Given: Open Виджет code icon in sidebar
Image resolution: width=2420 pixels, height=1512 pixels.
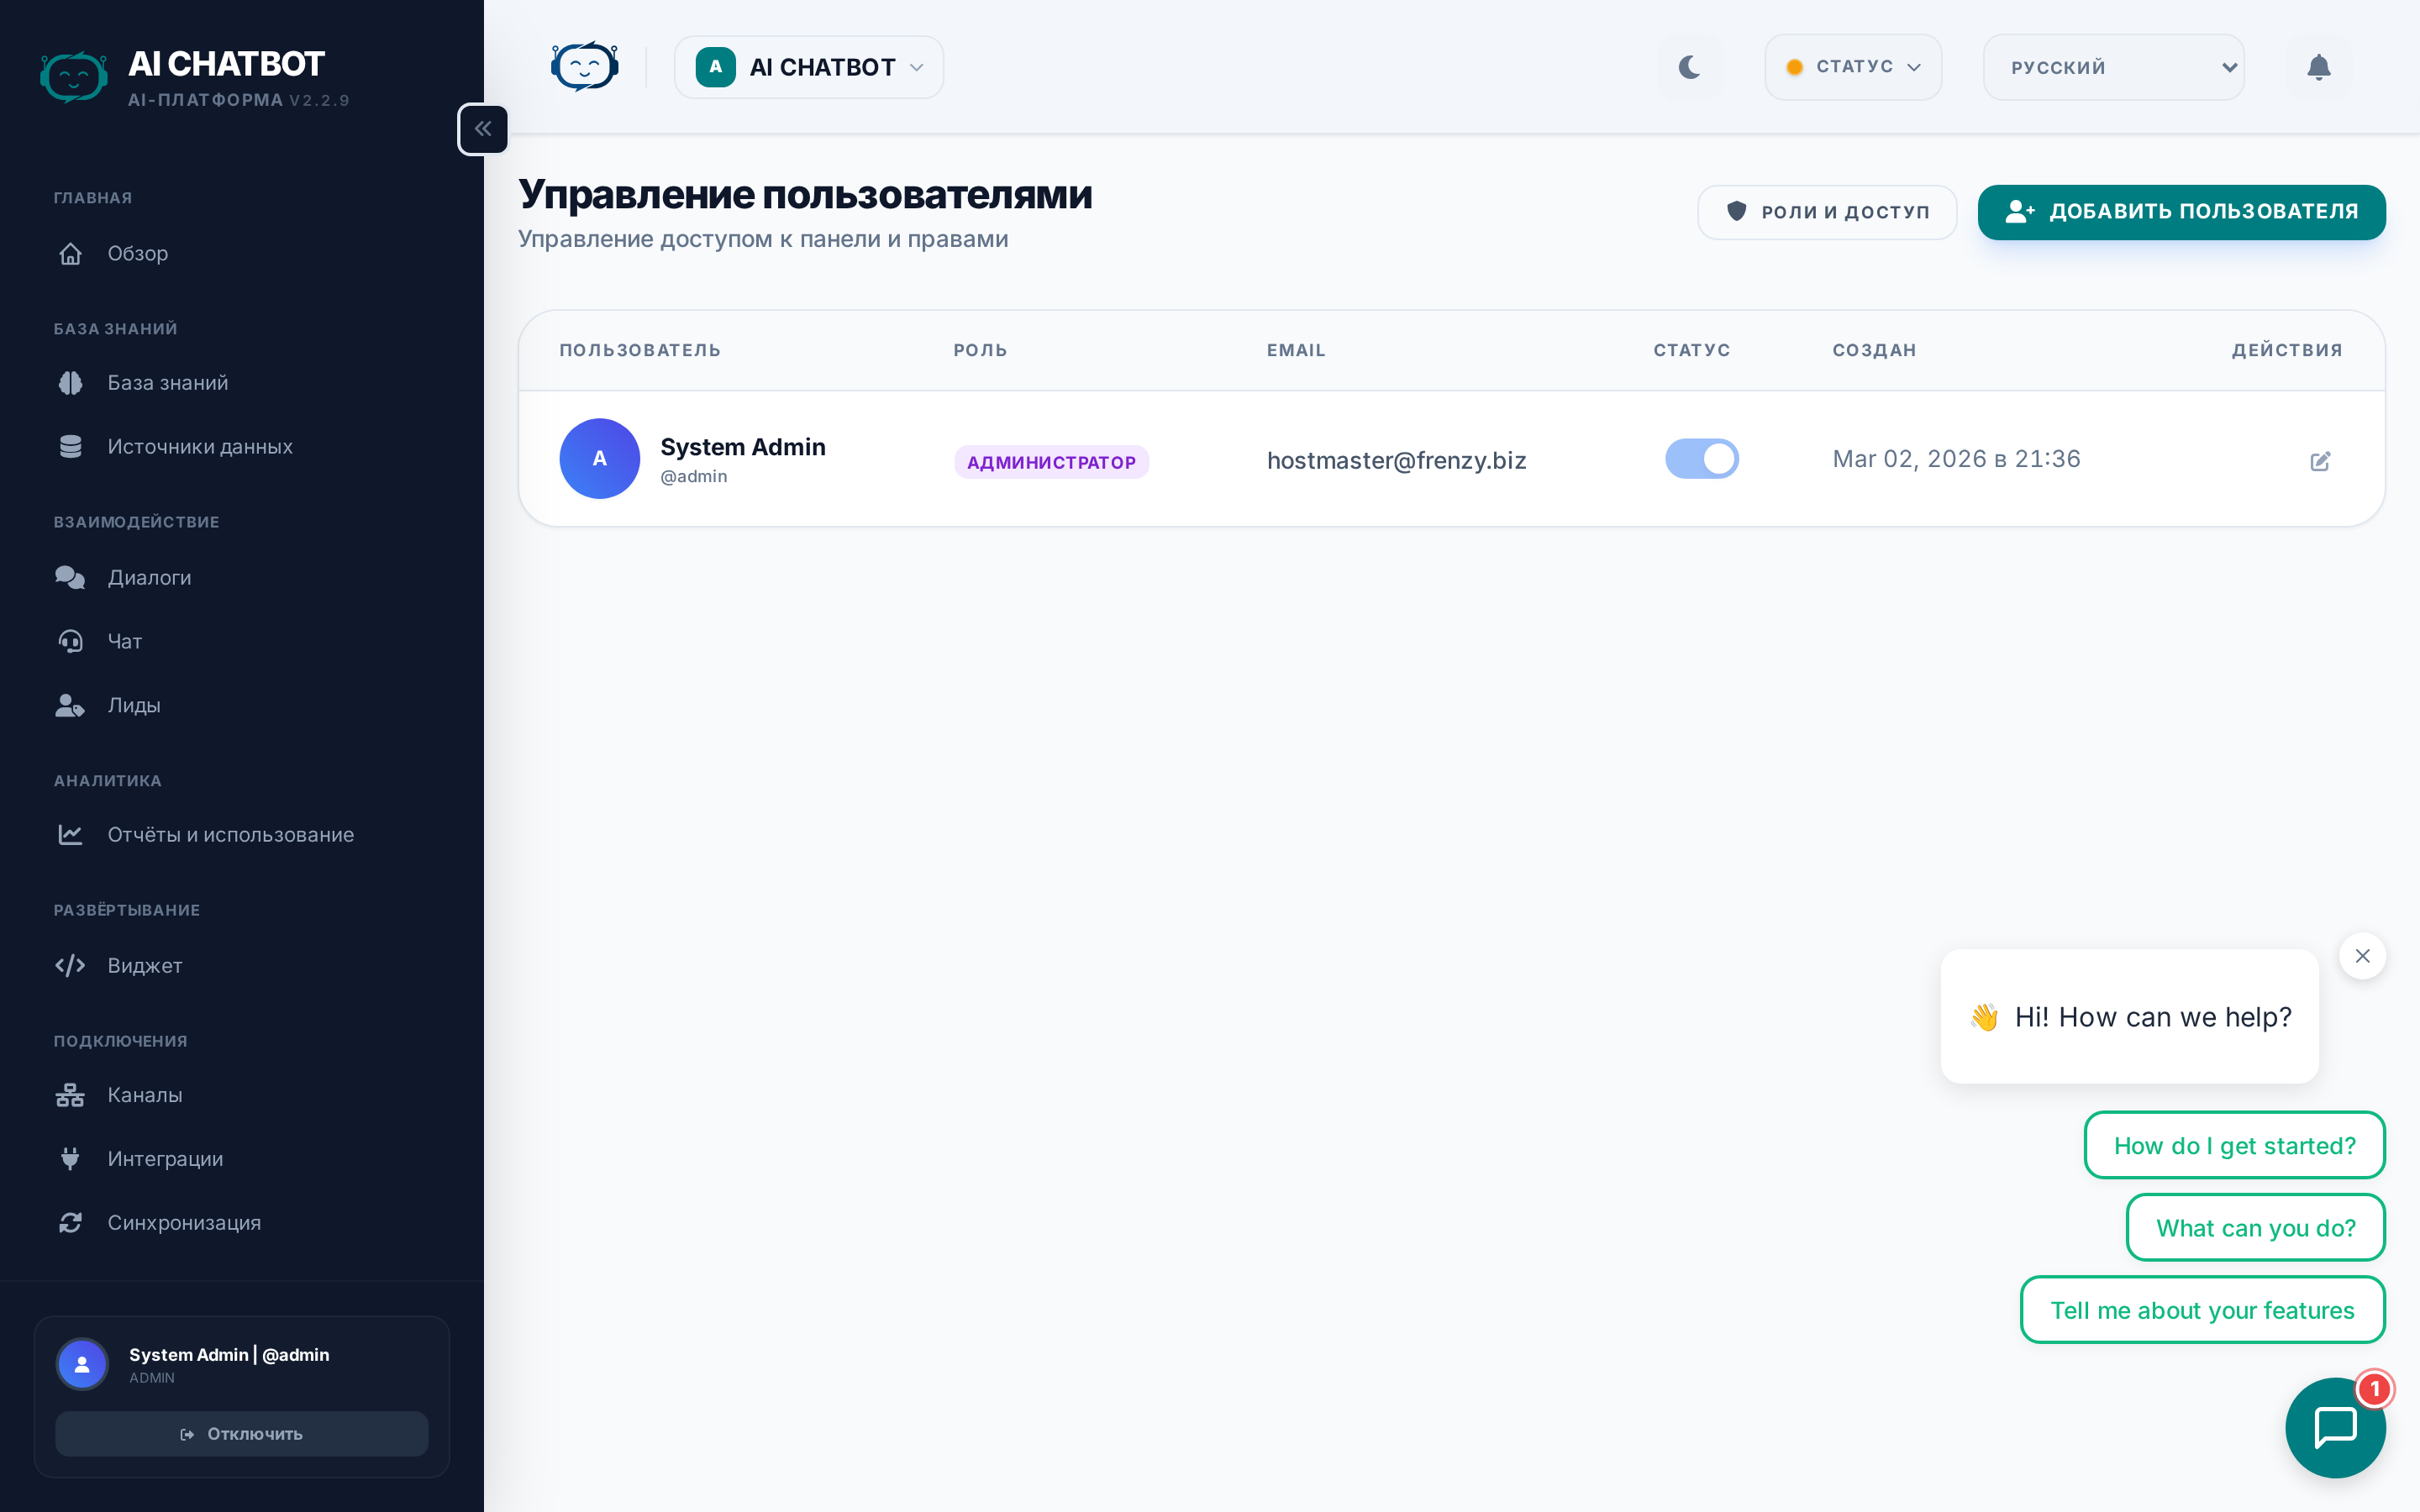Looking at the screenshot, I should tap(70, 965).
